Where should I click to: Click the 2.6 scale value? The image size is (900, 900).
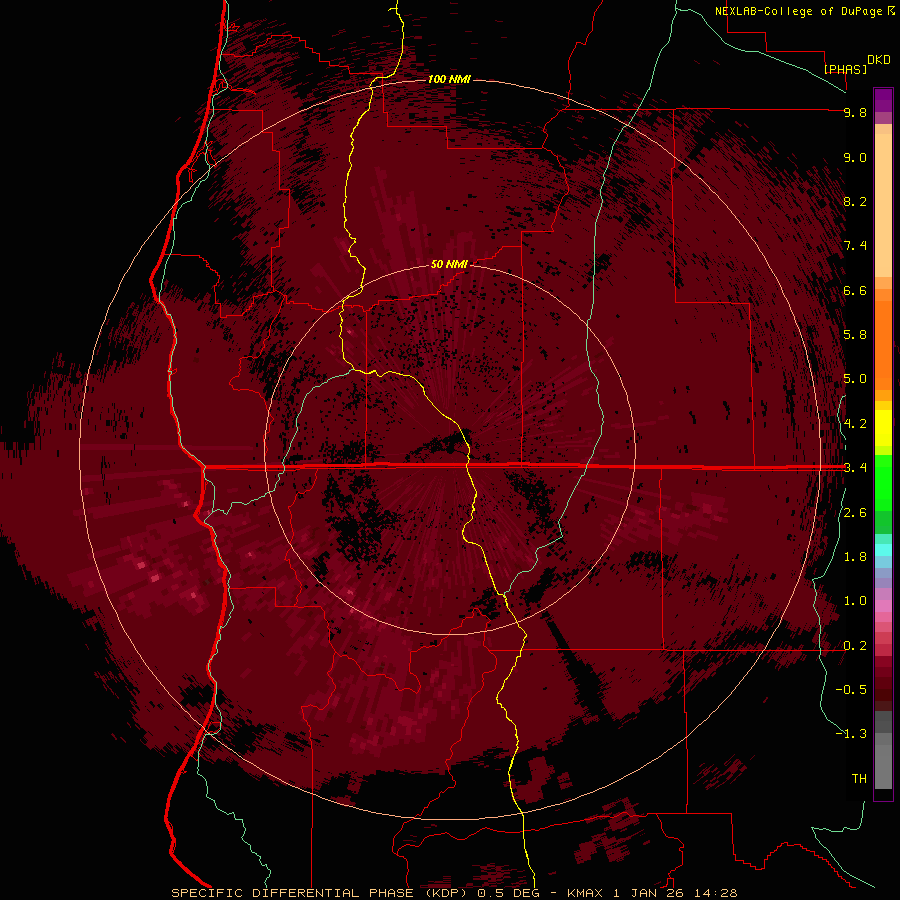tap(855, 513)
